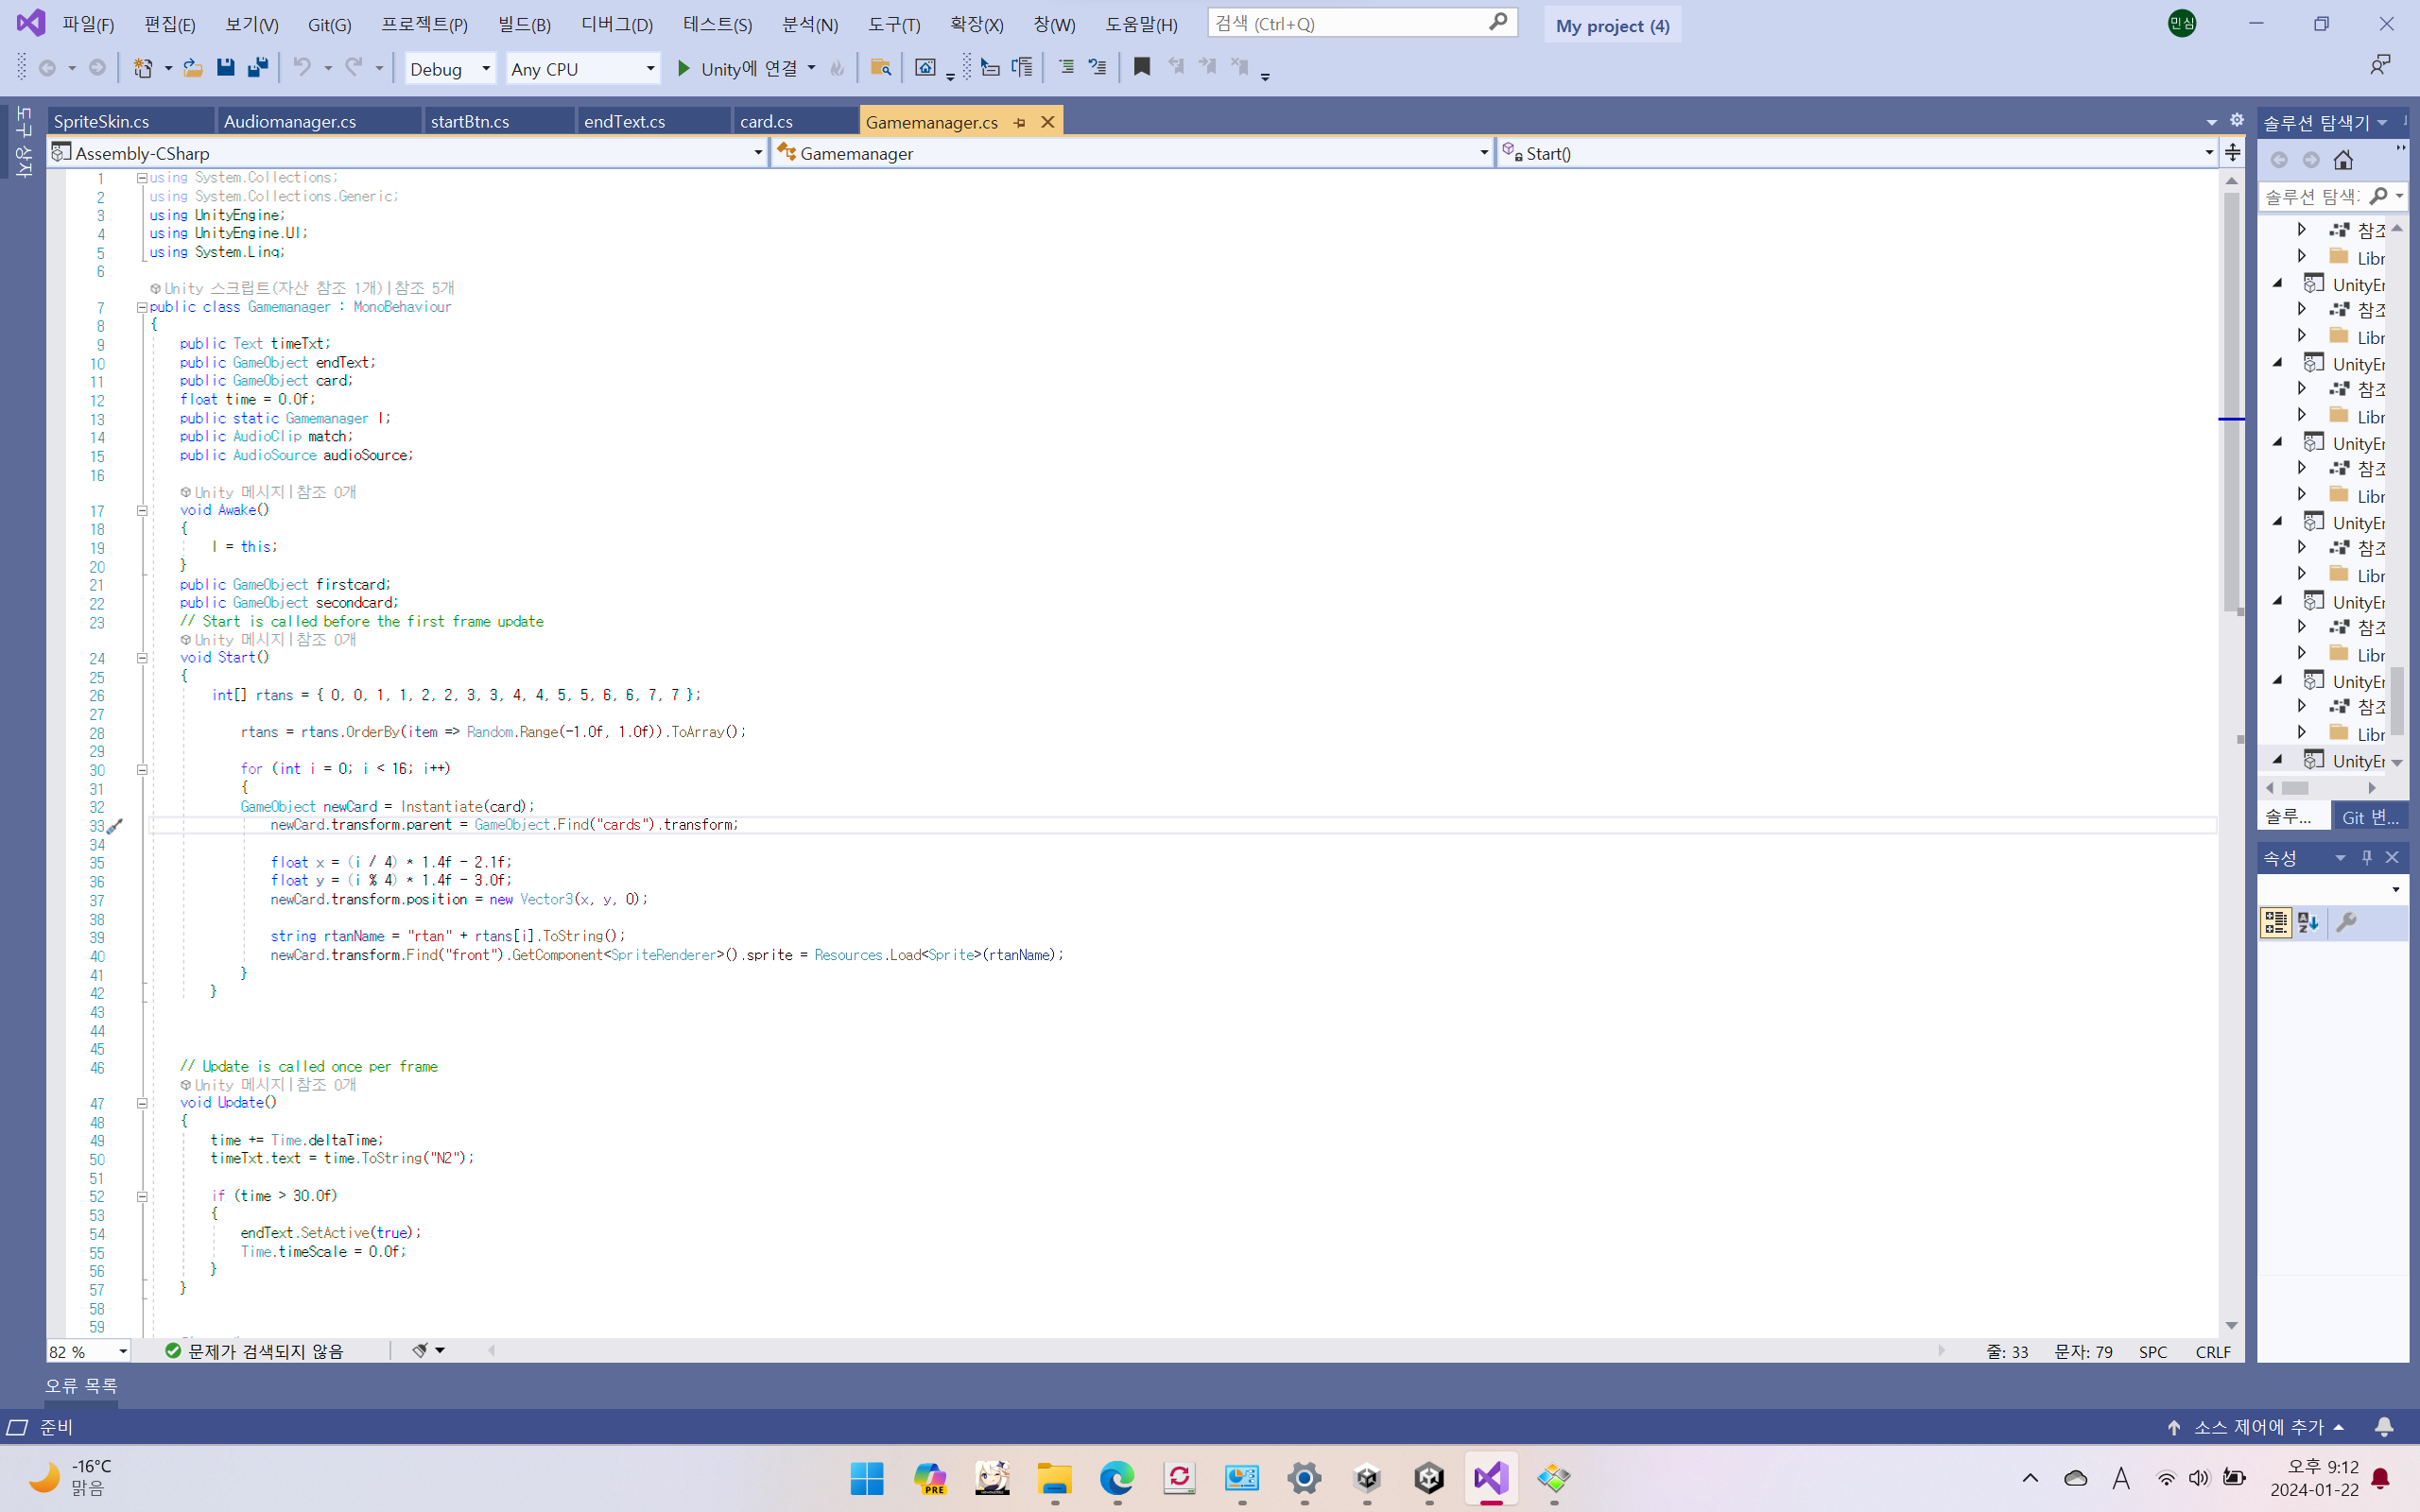2420x1512 pixels.
Task: Open the 도구(T) menu
Action: (894, 24)
